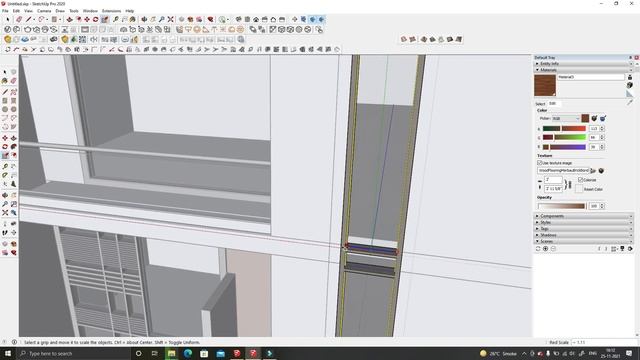Click the Scale tool in left toolbar
Image resolution: width=640 pixels, height=360 pixels.
(x=5, y=156)
